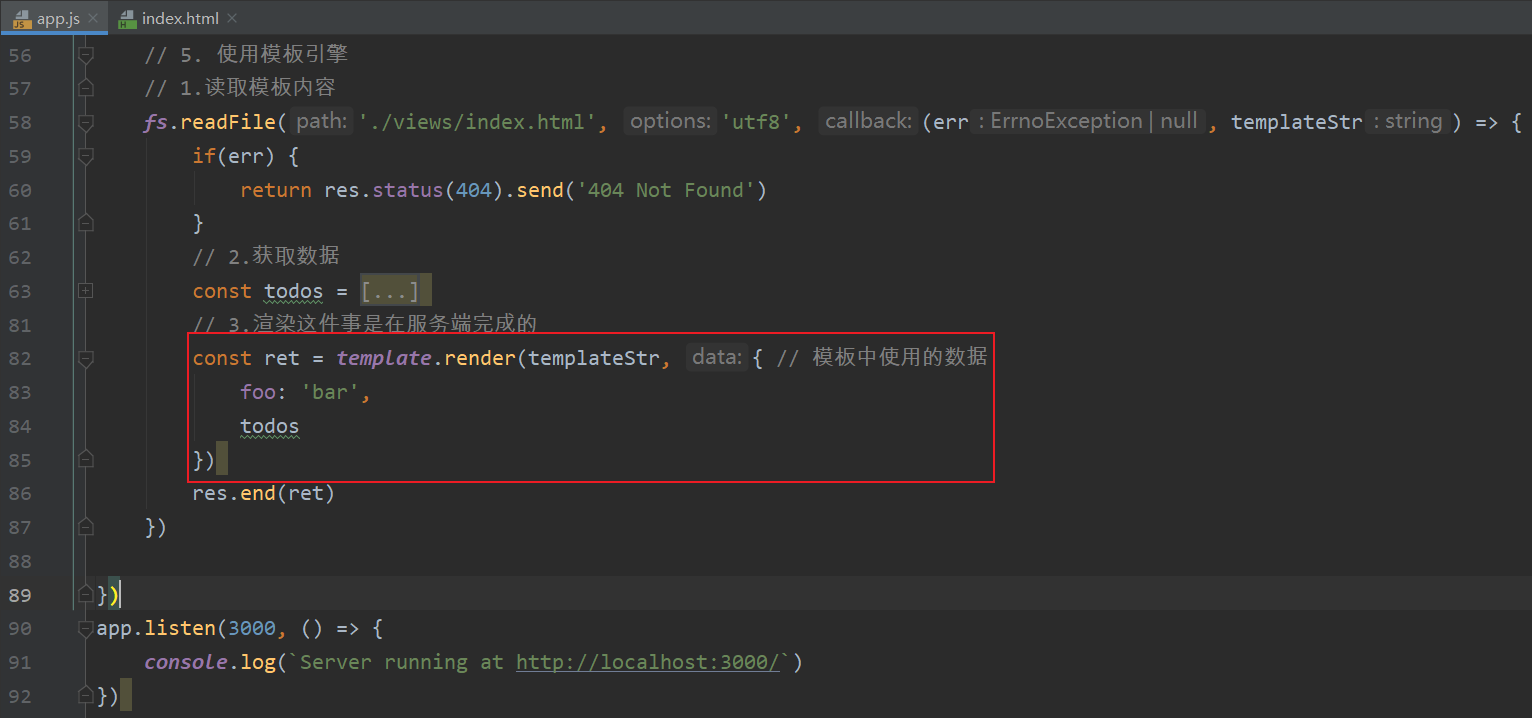
Task: Click the 'callback:' inlay hint
Action: pyautogui.click(x=868, y=121)
